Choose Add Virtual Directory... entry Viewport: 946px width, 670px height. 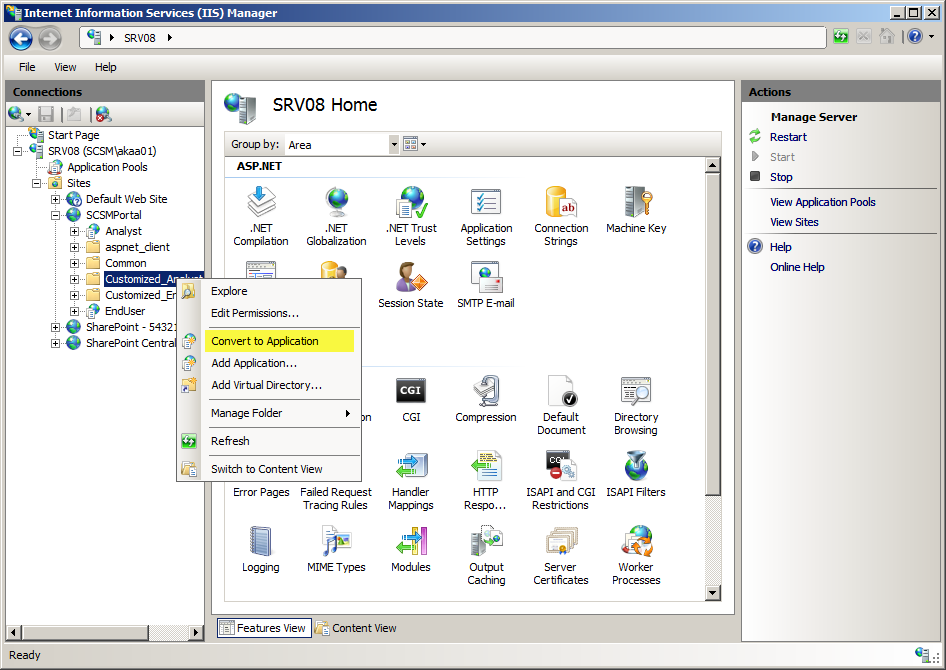click(x=269, y=385)
